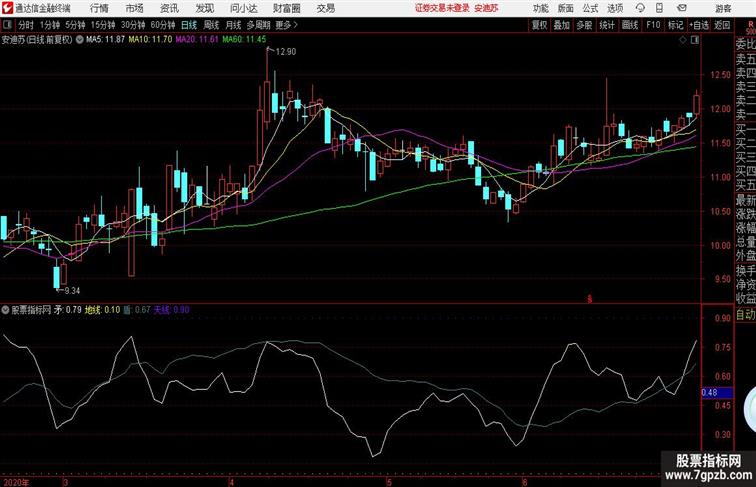
Task: Switch to 5分钟 chart period
Action: pyautogui.click(x=75, y=25)
